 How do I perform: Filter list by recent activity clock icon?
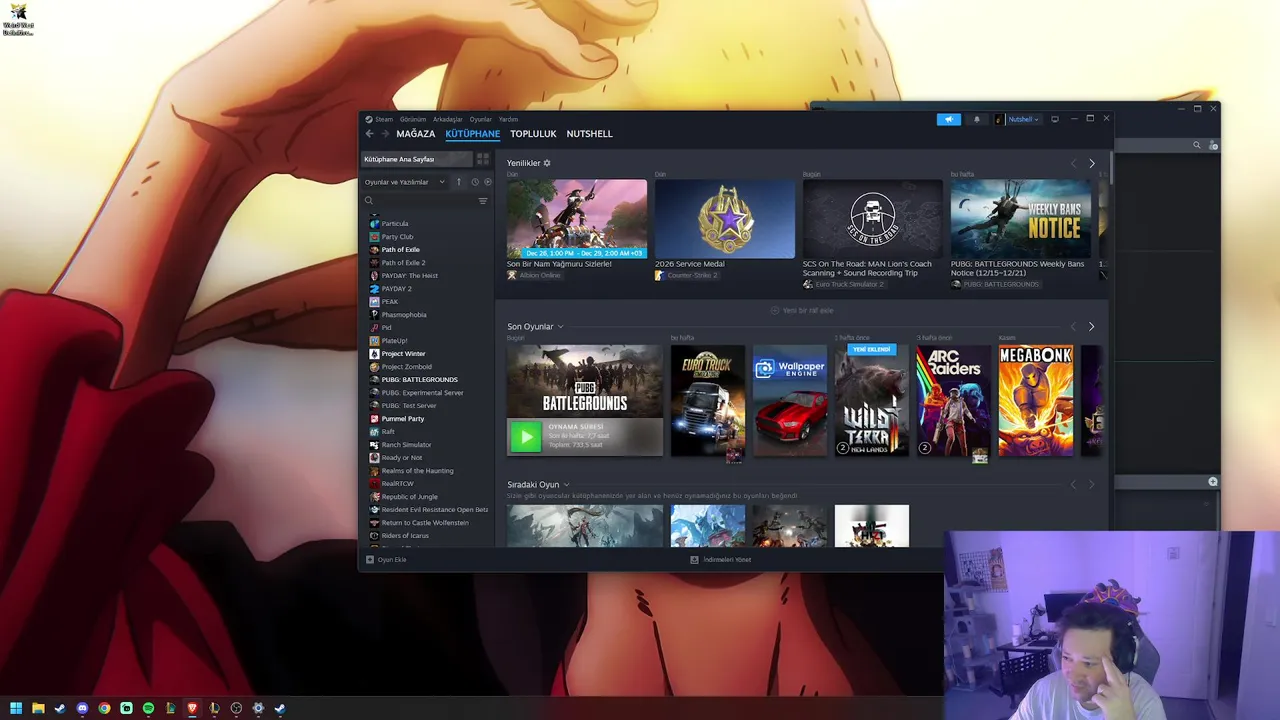(x=475, y=182)
